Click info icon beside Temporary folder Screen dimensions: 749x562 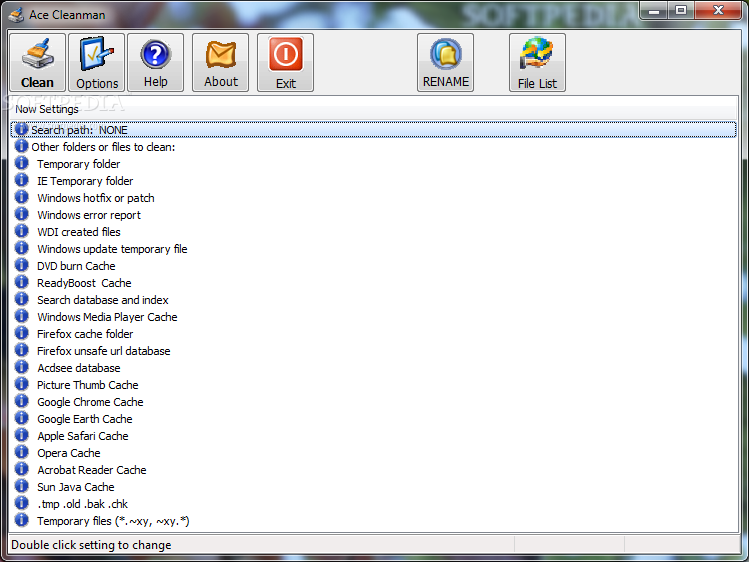[21, 163]
